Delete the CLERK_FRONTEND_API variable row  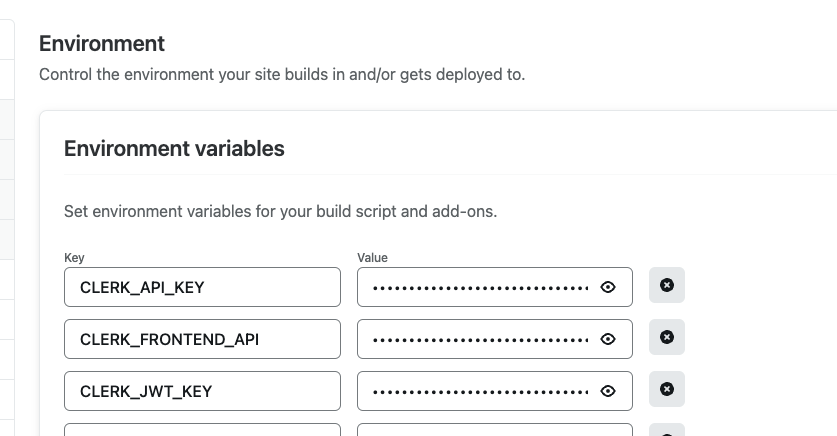click(667, 337)
